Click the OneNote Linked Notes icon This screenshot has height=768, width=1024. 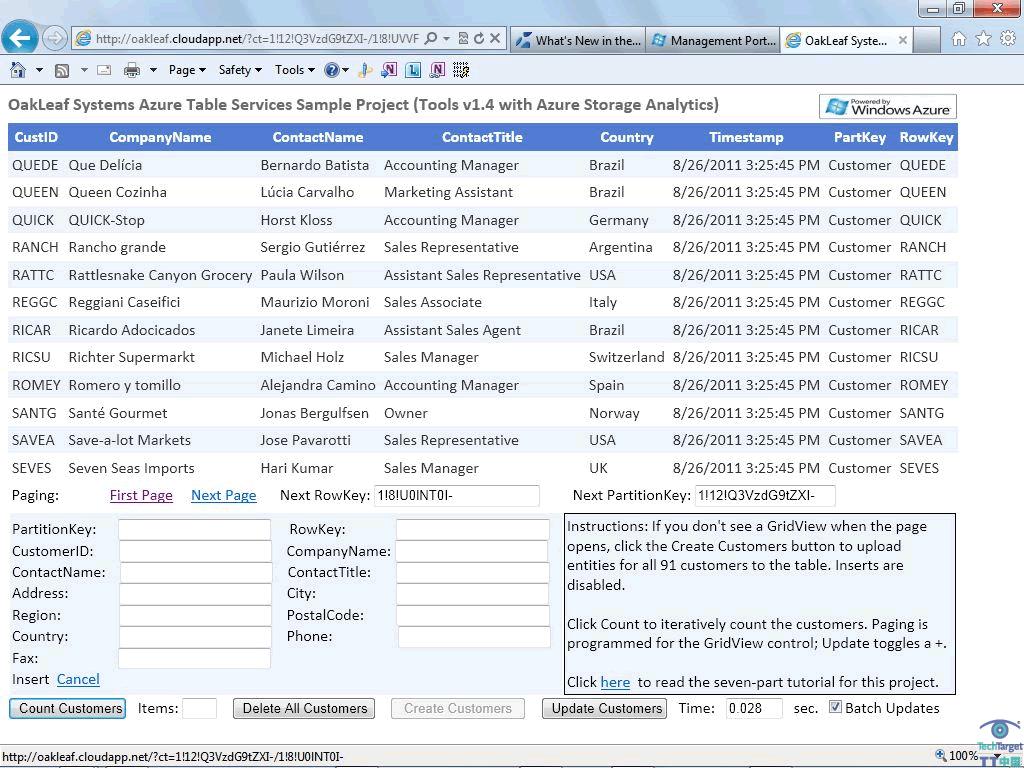point(438,70)
